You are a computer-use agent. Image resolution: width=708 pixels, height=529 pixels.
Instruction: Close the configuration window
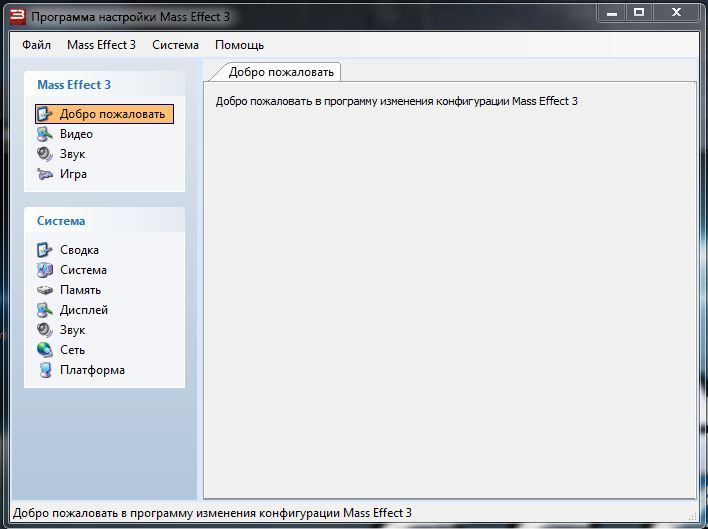coord(676,13)
